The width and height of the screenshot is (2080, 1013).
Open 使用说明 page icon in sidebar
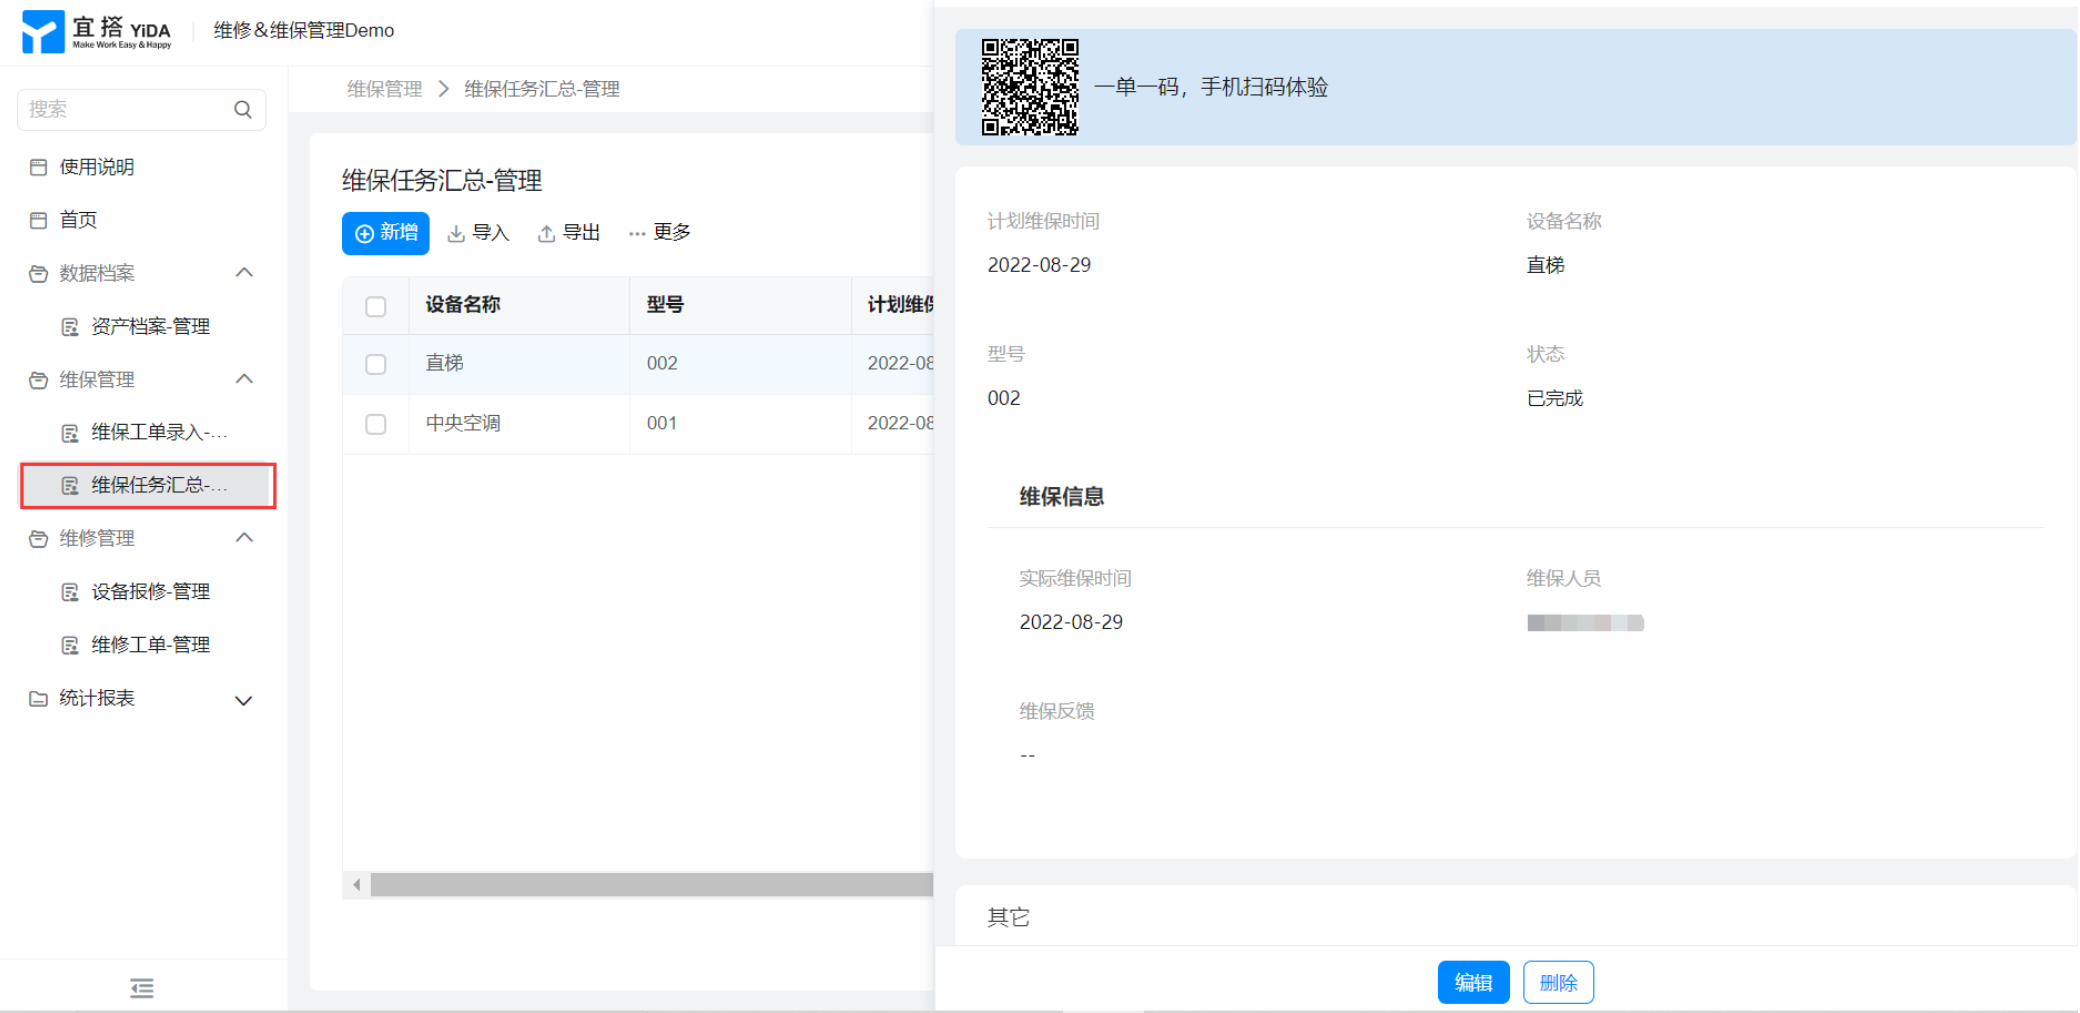39,167
